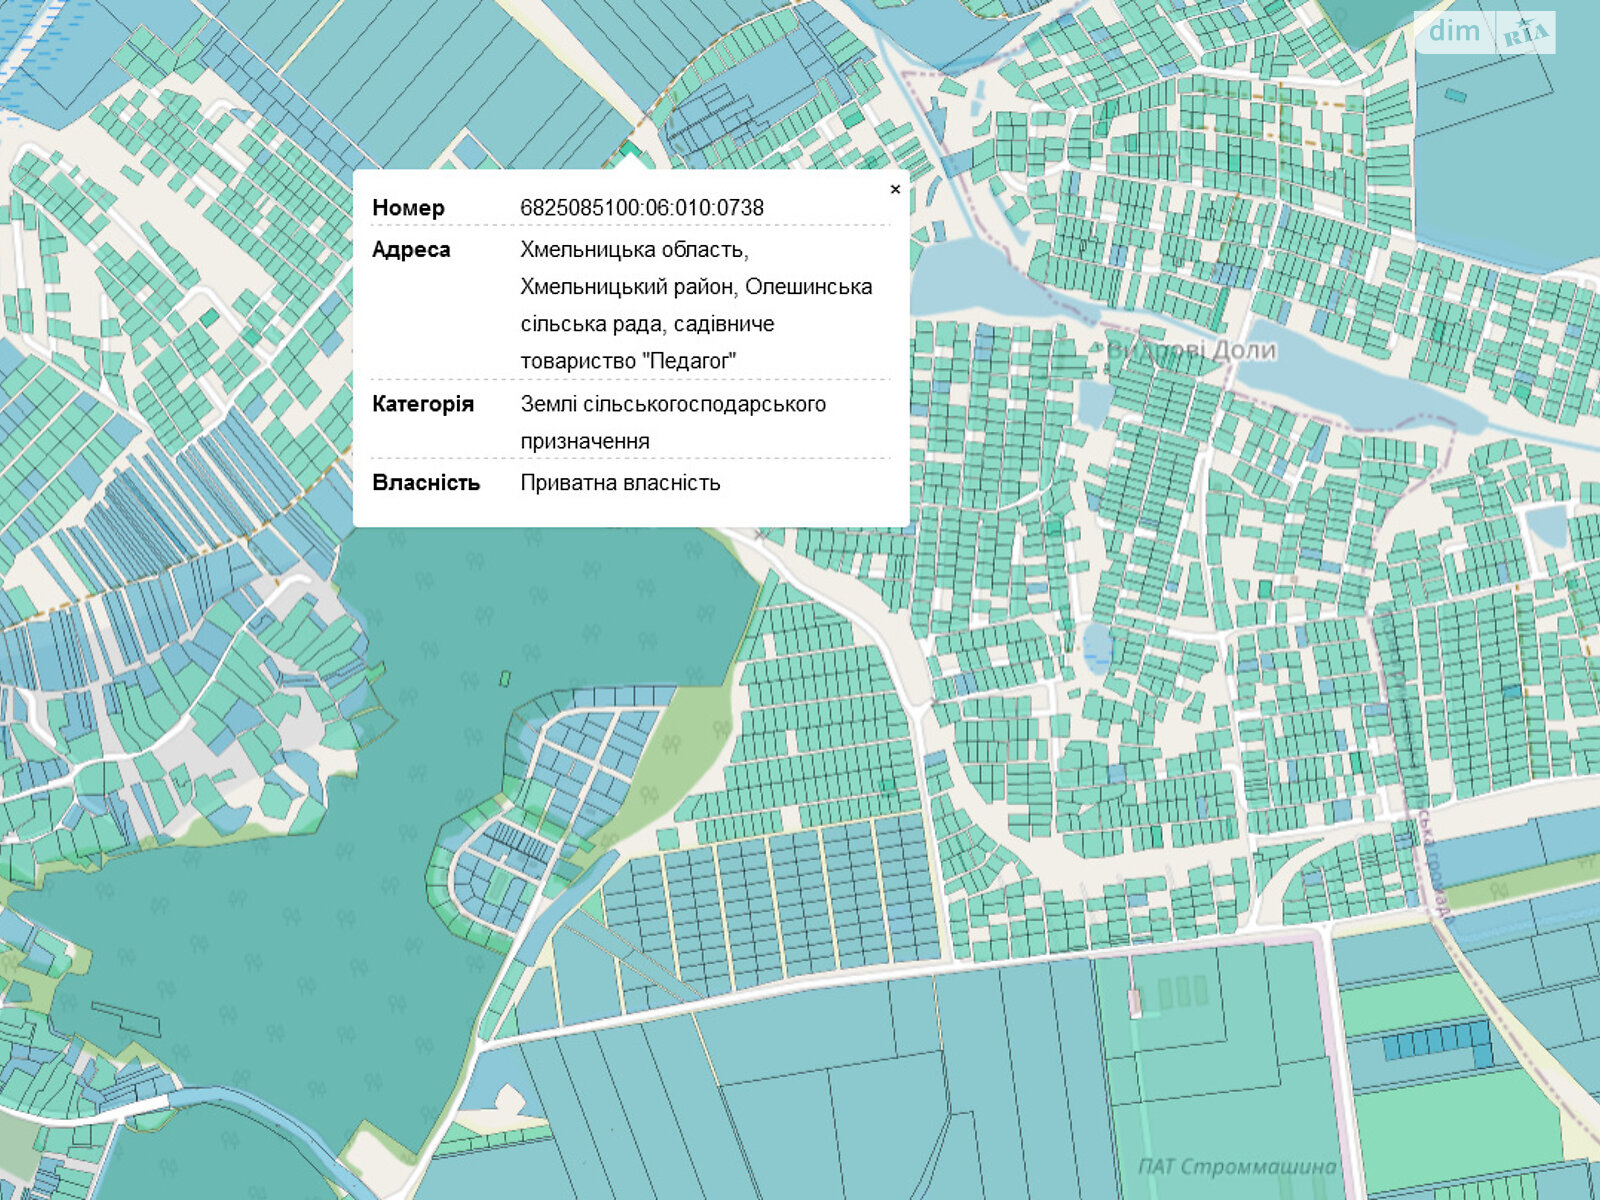The image size is (1600, 1200).
Task: Click the 'ПАТ Строммашина' map label
Action: [1237, 1167]
